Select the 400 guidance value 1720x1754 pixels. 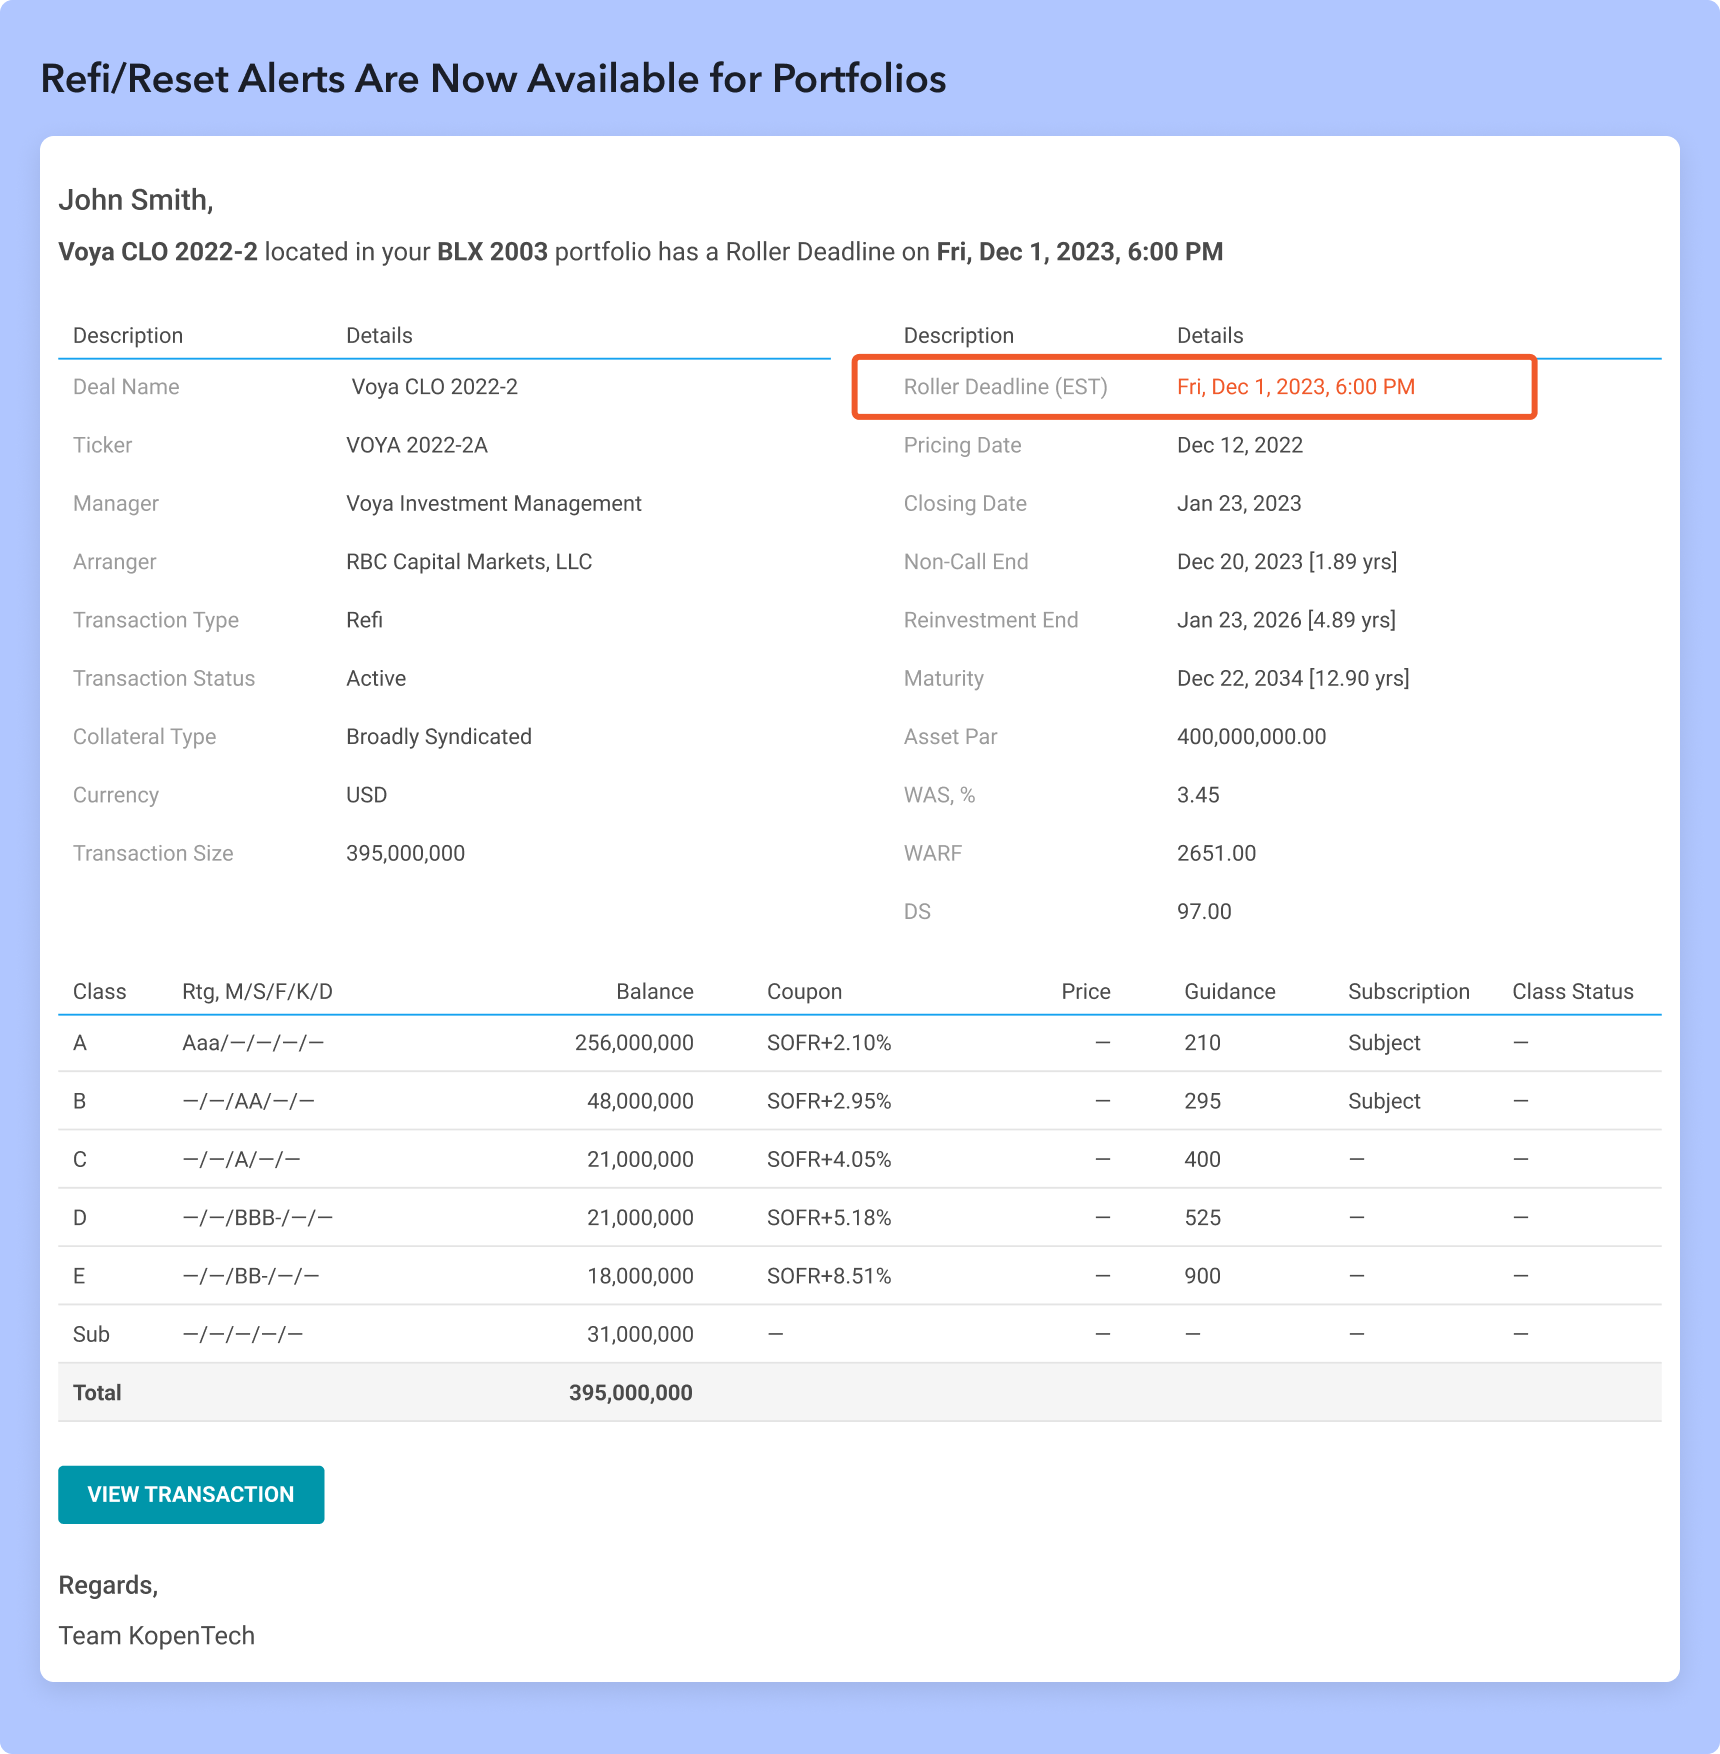pyautogui.click(x=1202, y=1160)
